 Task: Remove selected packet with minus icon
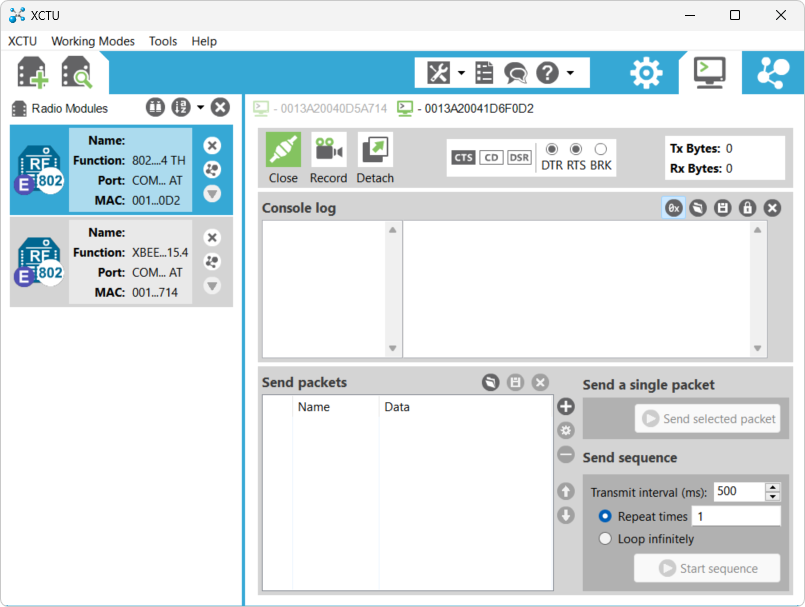[566, 454]
